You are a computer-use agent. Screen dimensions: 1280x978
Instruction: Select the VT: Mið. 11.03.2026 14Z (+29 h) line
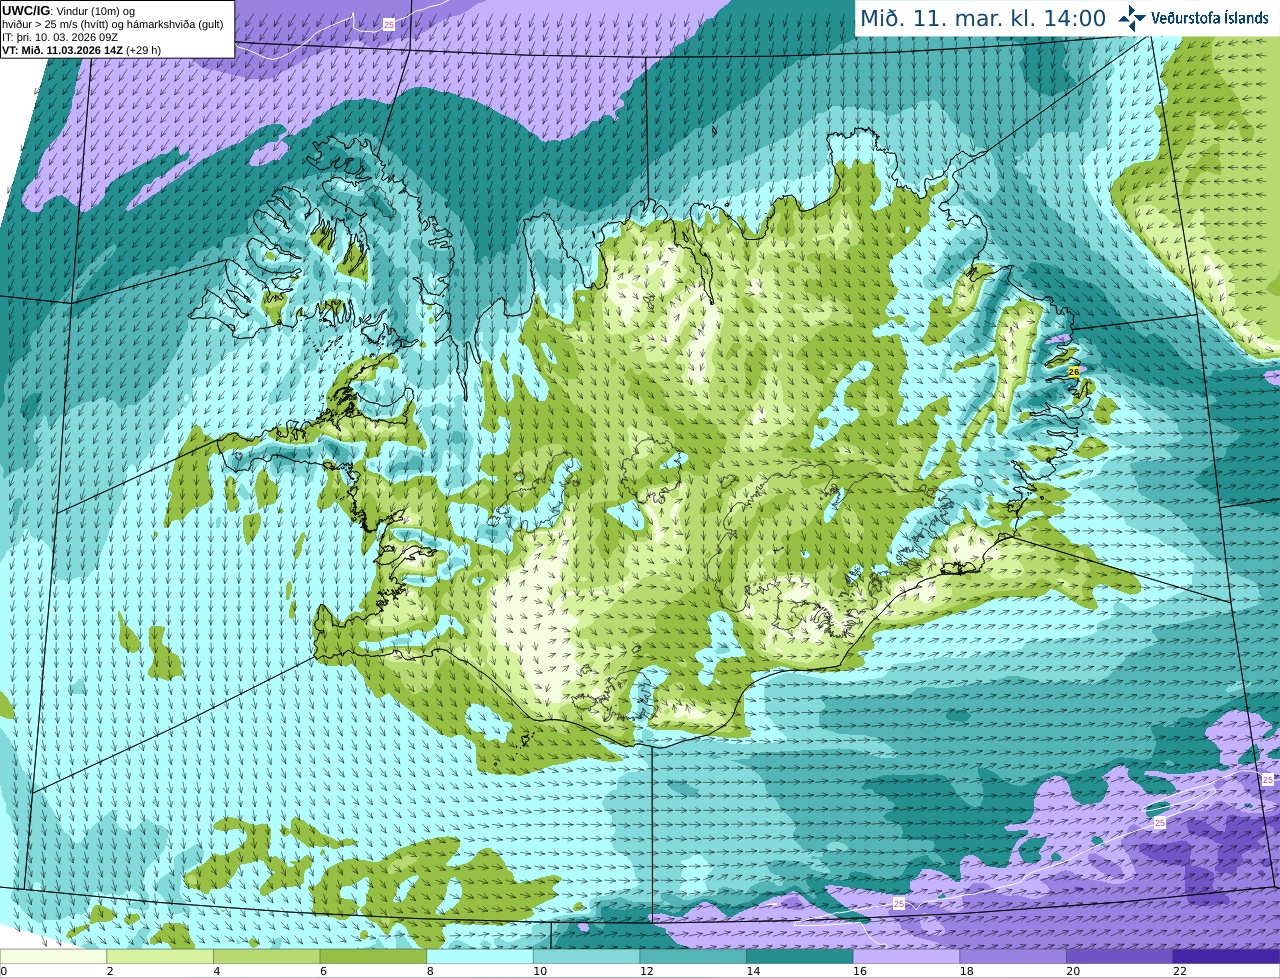coord(81,50)
